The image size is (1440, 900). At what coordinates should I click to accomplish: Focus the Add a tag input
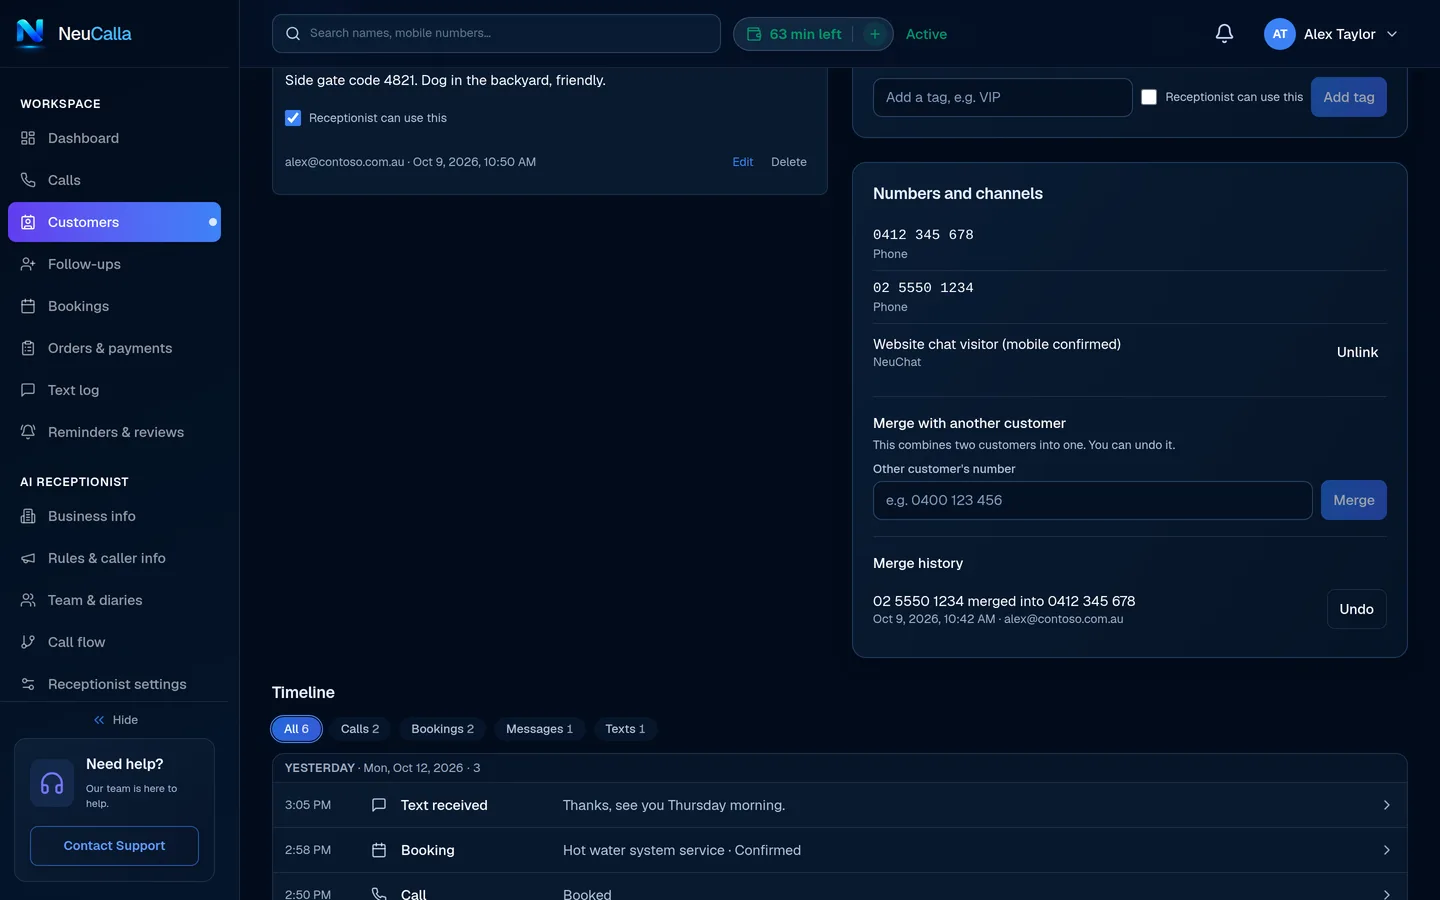[1003, 97]
